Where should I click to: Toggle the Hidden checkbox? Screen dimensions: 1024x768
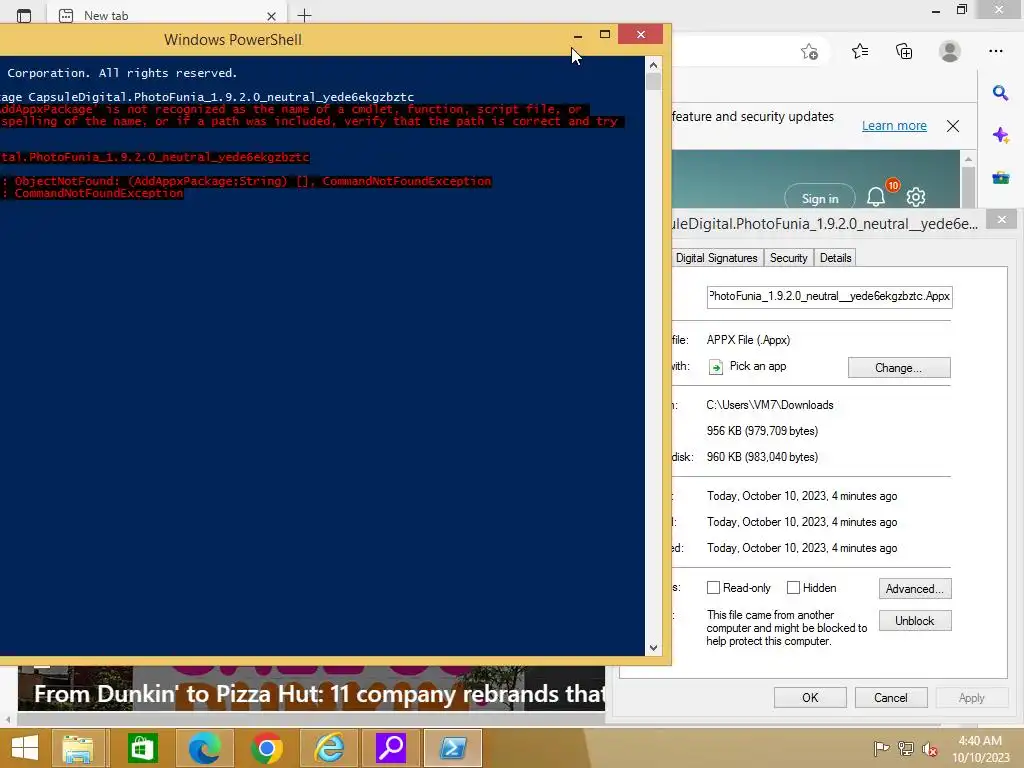793,588
